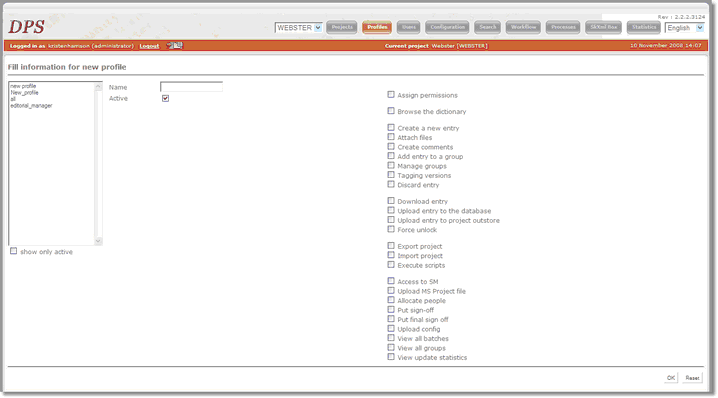The width and height of the screenshot is (718, 398).
Task: Click the DPS logo
Action: (27, 27)
